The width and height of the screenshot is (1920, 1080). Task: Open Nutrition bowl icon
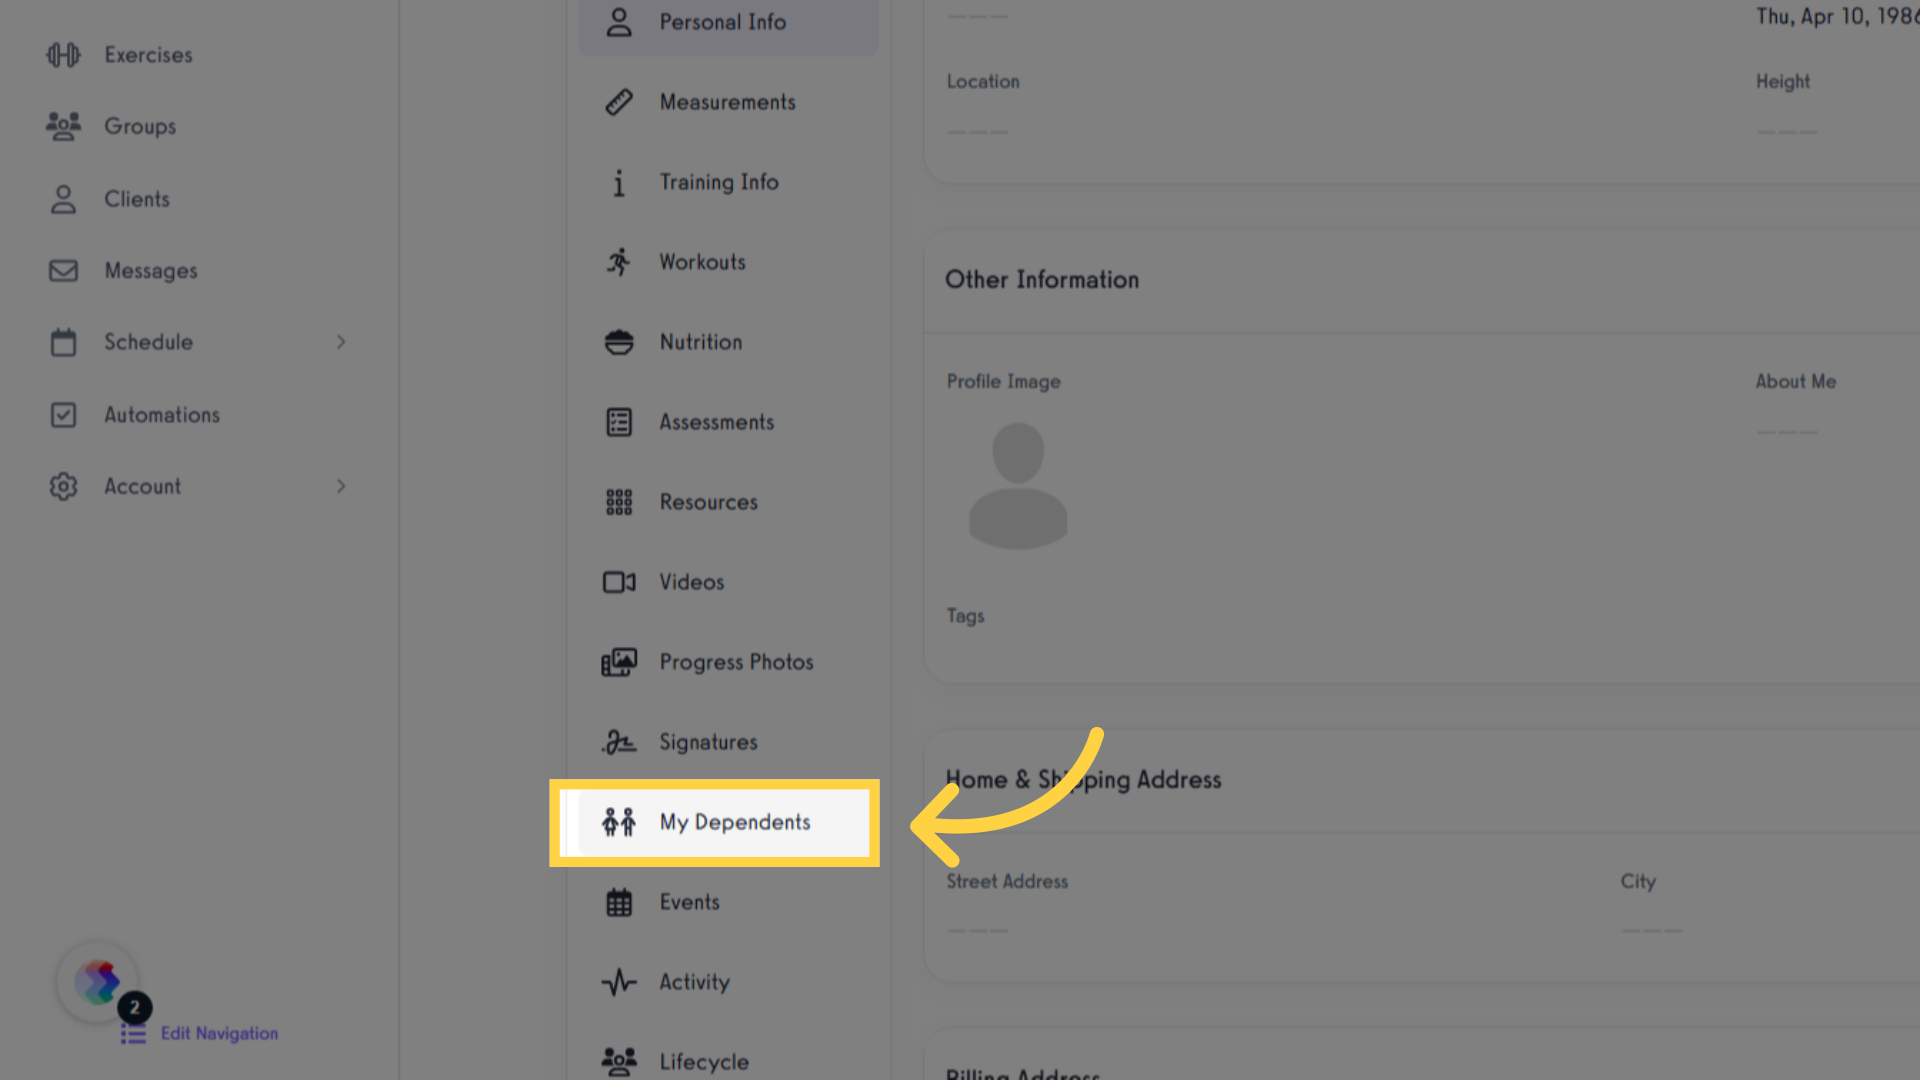(x=619, y=342)
